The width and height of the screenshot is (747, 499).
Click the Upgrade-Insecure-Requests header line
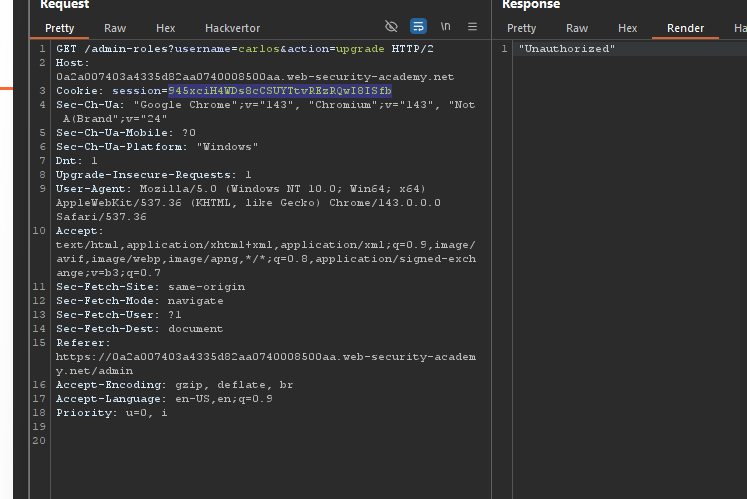[153, 175]
